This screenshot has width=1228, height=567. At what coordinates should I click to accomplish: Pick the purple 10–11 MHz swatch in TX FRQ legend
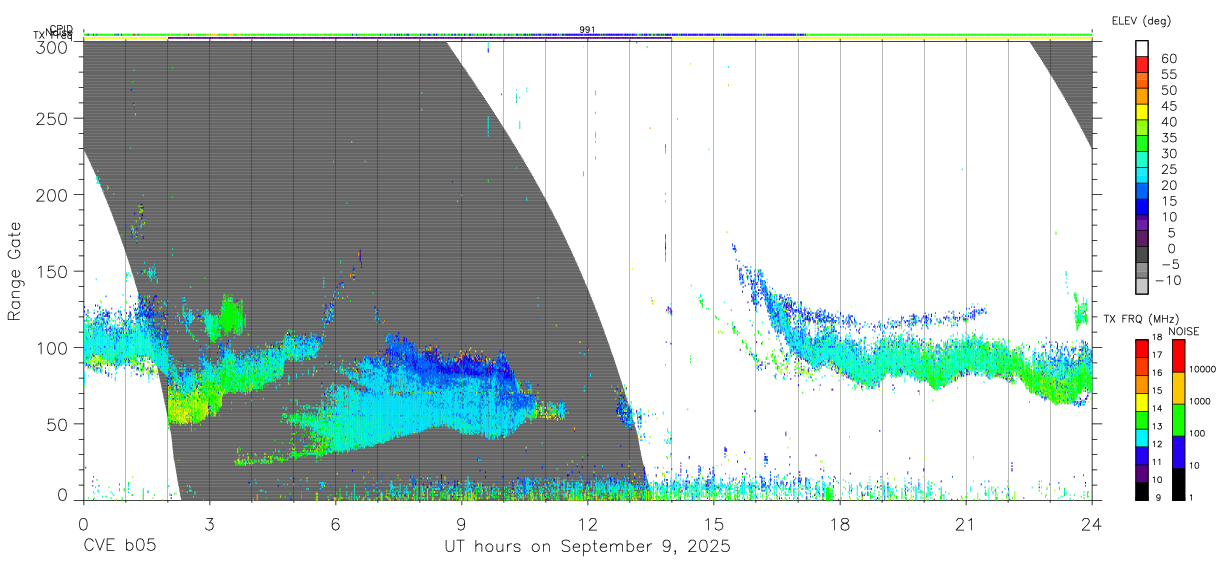[1141, 471]
